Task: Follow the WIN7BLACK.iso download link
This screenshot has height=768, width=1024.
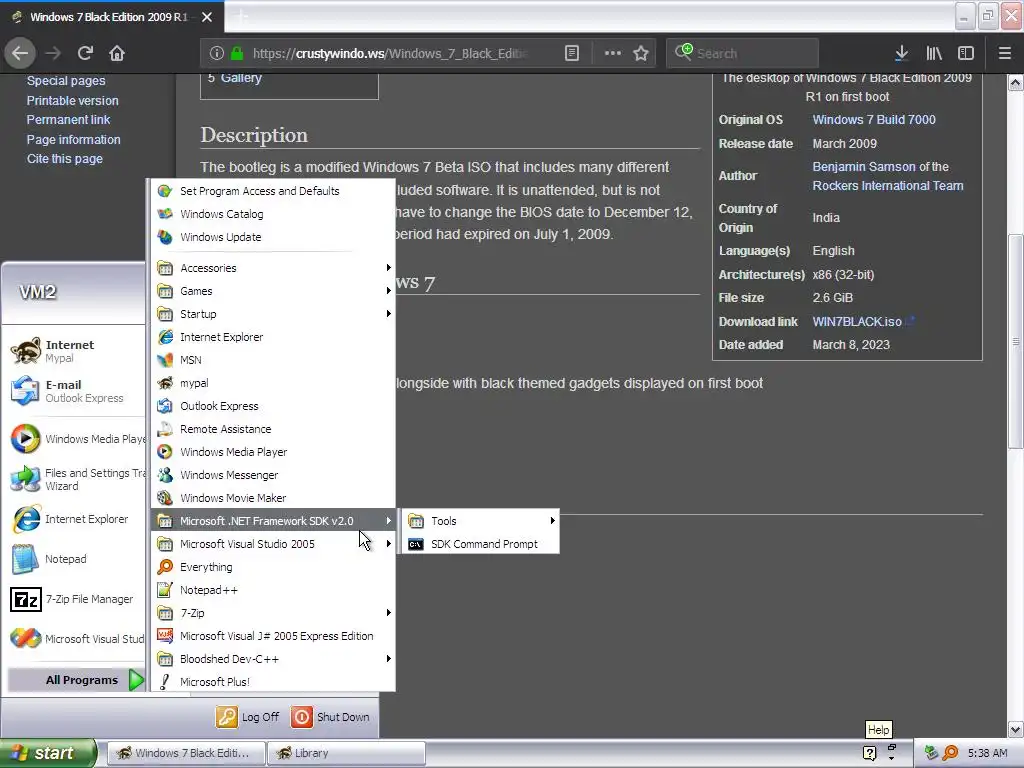Action: pyautogui.click(x=857, y=321)
